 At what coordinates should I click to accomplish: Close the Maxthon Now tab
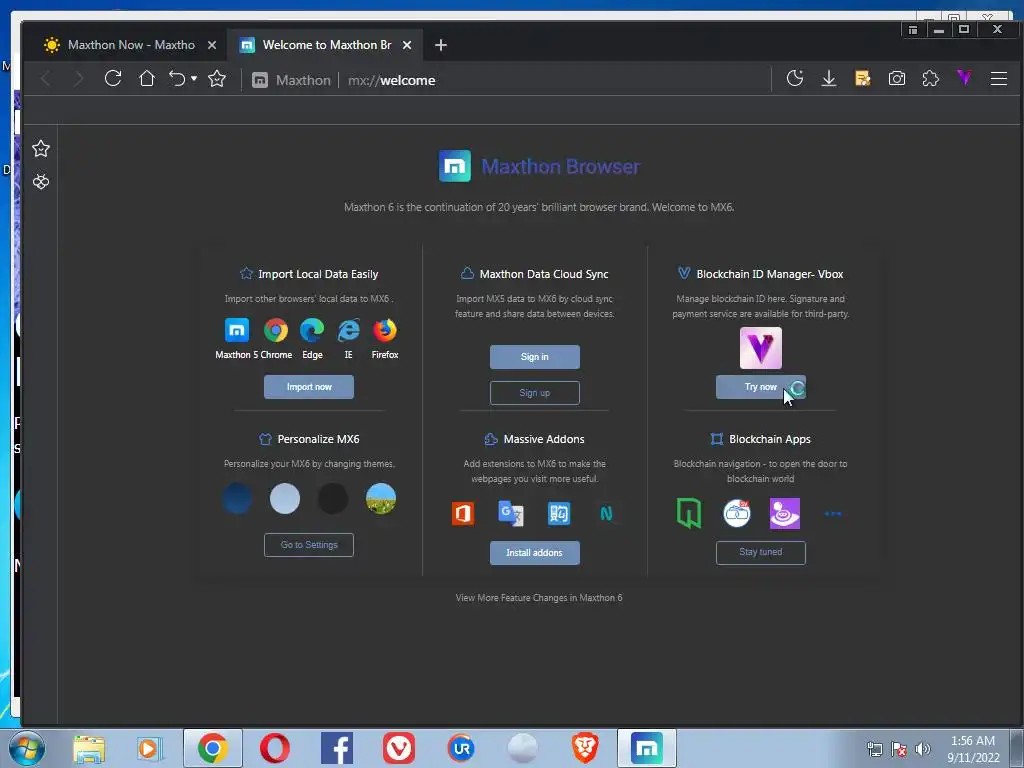pyautogui.click(x=212, y=45)
